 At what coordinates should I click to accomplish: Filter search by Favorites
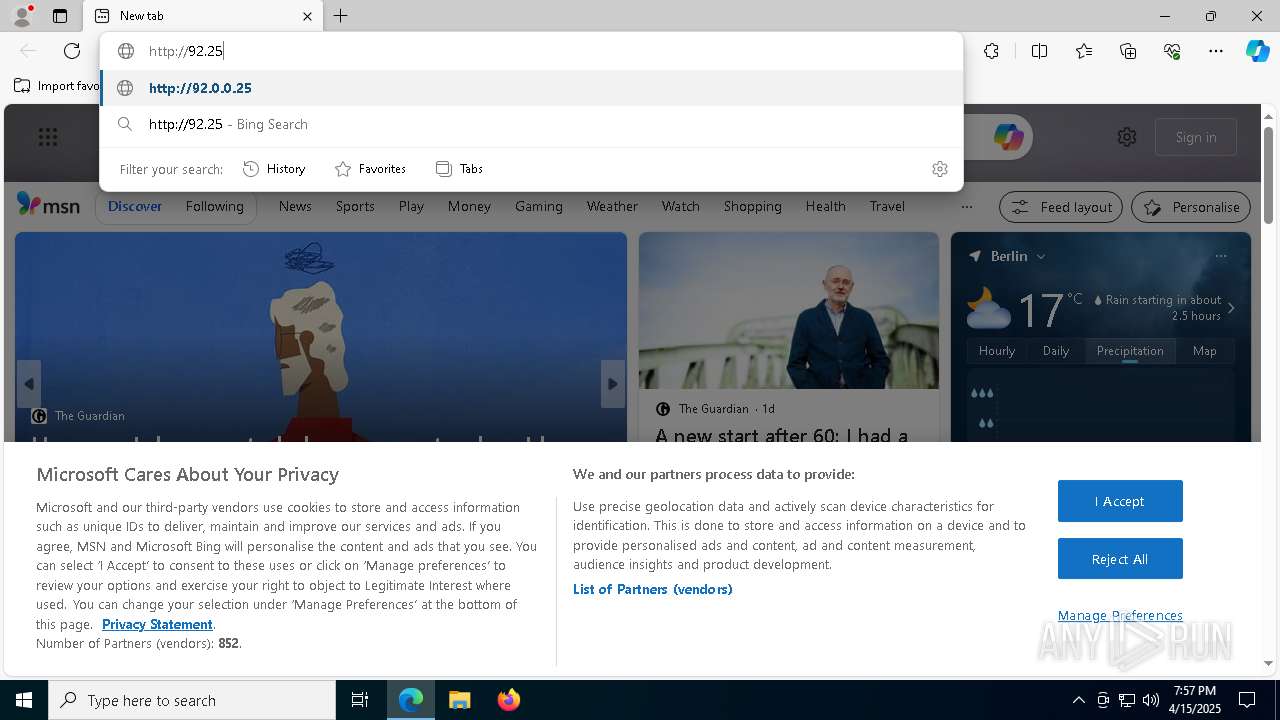point(370,169)
